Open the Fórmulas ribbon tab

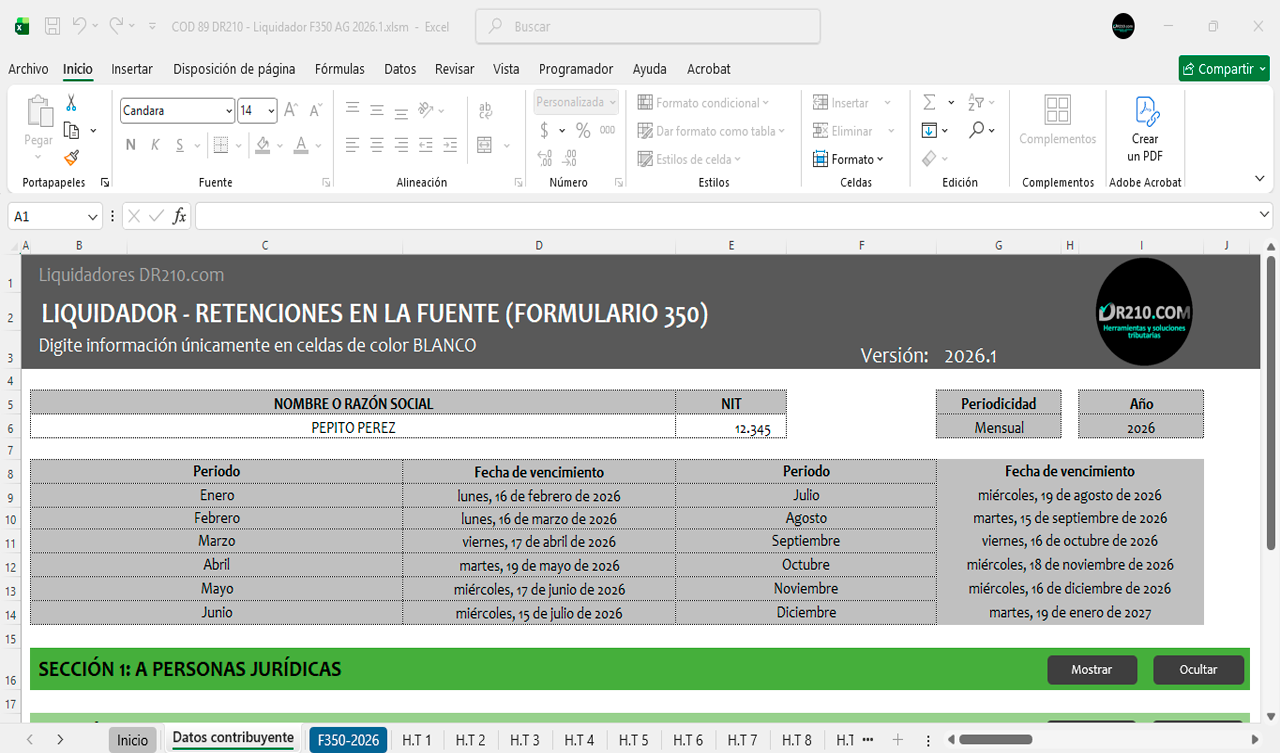coord(340,69)
